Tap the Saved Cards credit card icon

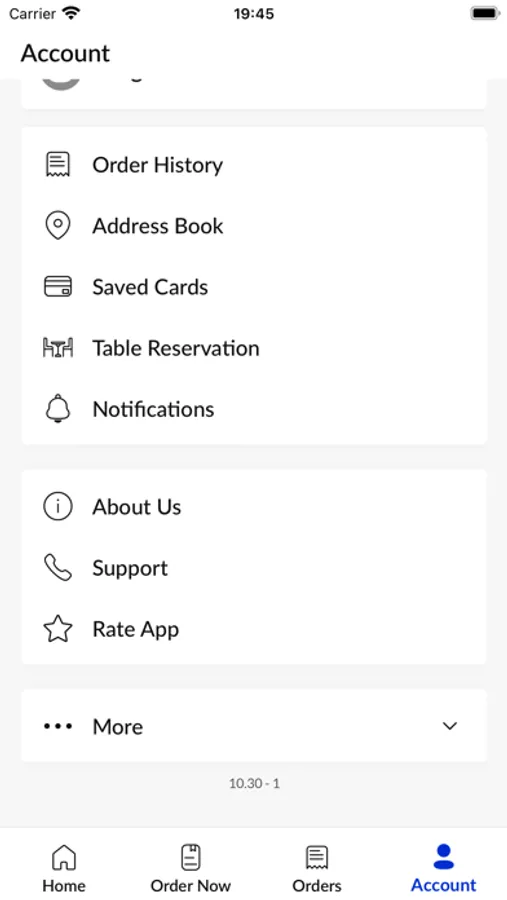[58, 286]
